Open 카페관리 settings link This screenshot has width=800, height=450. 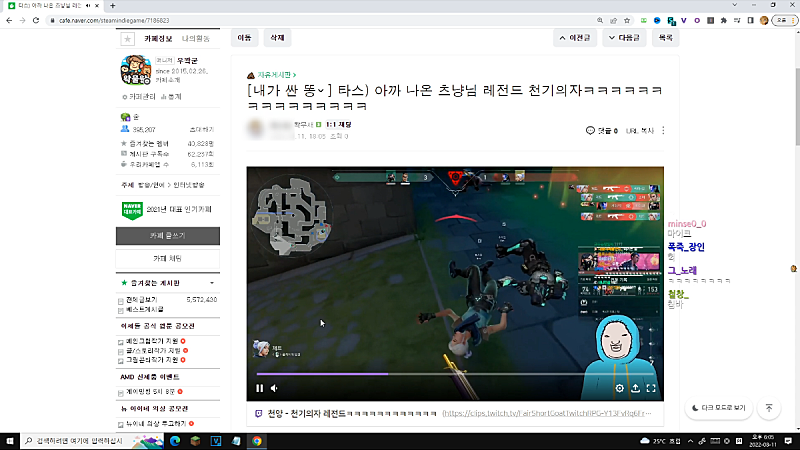pyautogui.click(x=139, y=97)
